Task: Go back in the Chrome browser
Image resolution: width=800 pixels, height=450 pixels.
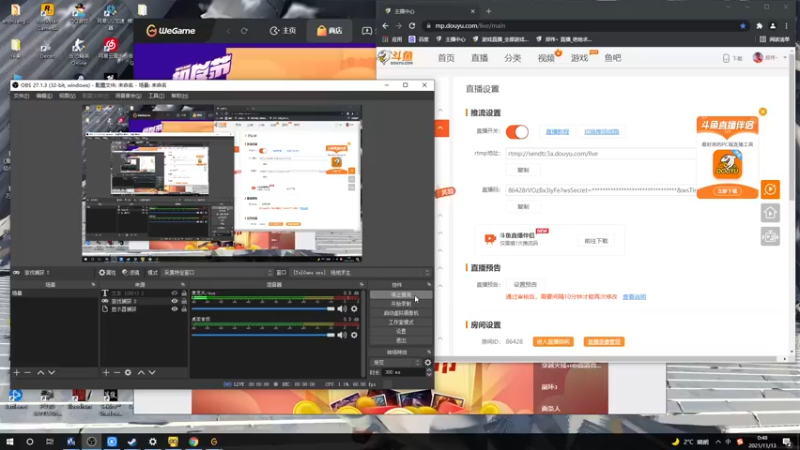Action: coord(385,26)
